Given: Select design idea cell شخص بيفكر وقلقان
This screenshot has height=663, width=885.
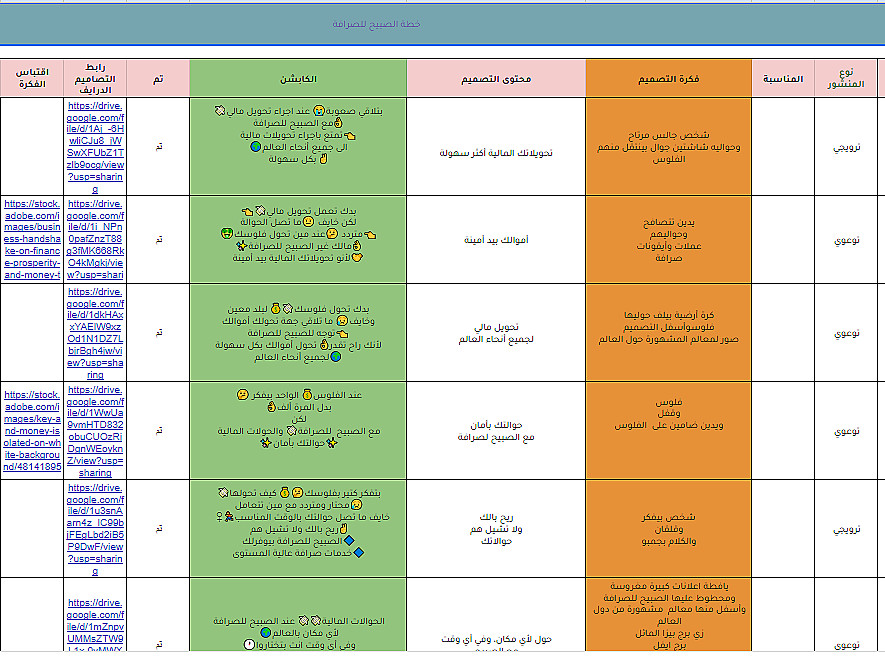Looking at the screenshot, I should tap(668, 529).
